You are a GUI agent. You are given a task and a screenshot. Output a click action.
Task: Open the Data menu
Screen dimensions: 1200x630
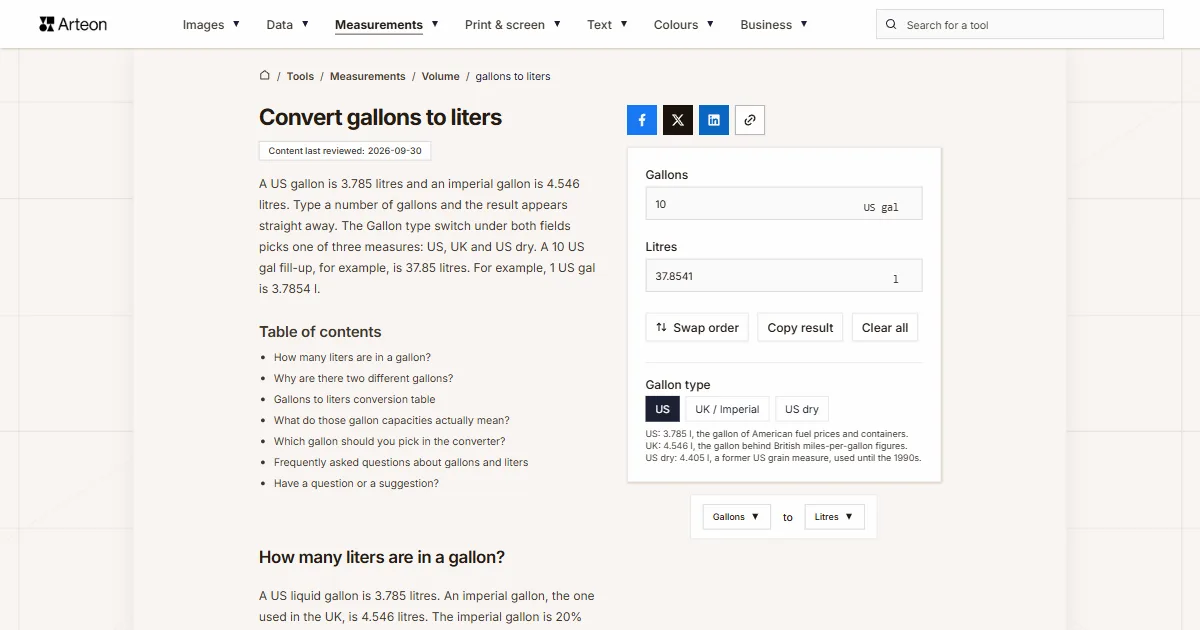coord(287,25)
